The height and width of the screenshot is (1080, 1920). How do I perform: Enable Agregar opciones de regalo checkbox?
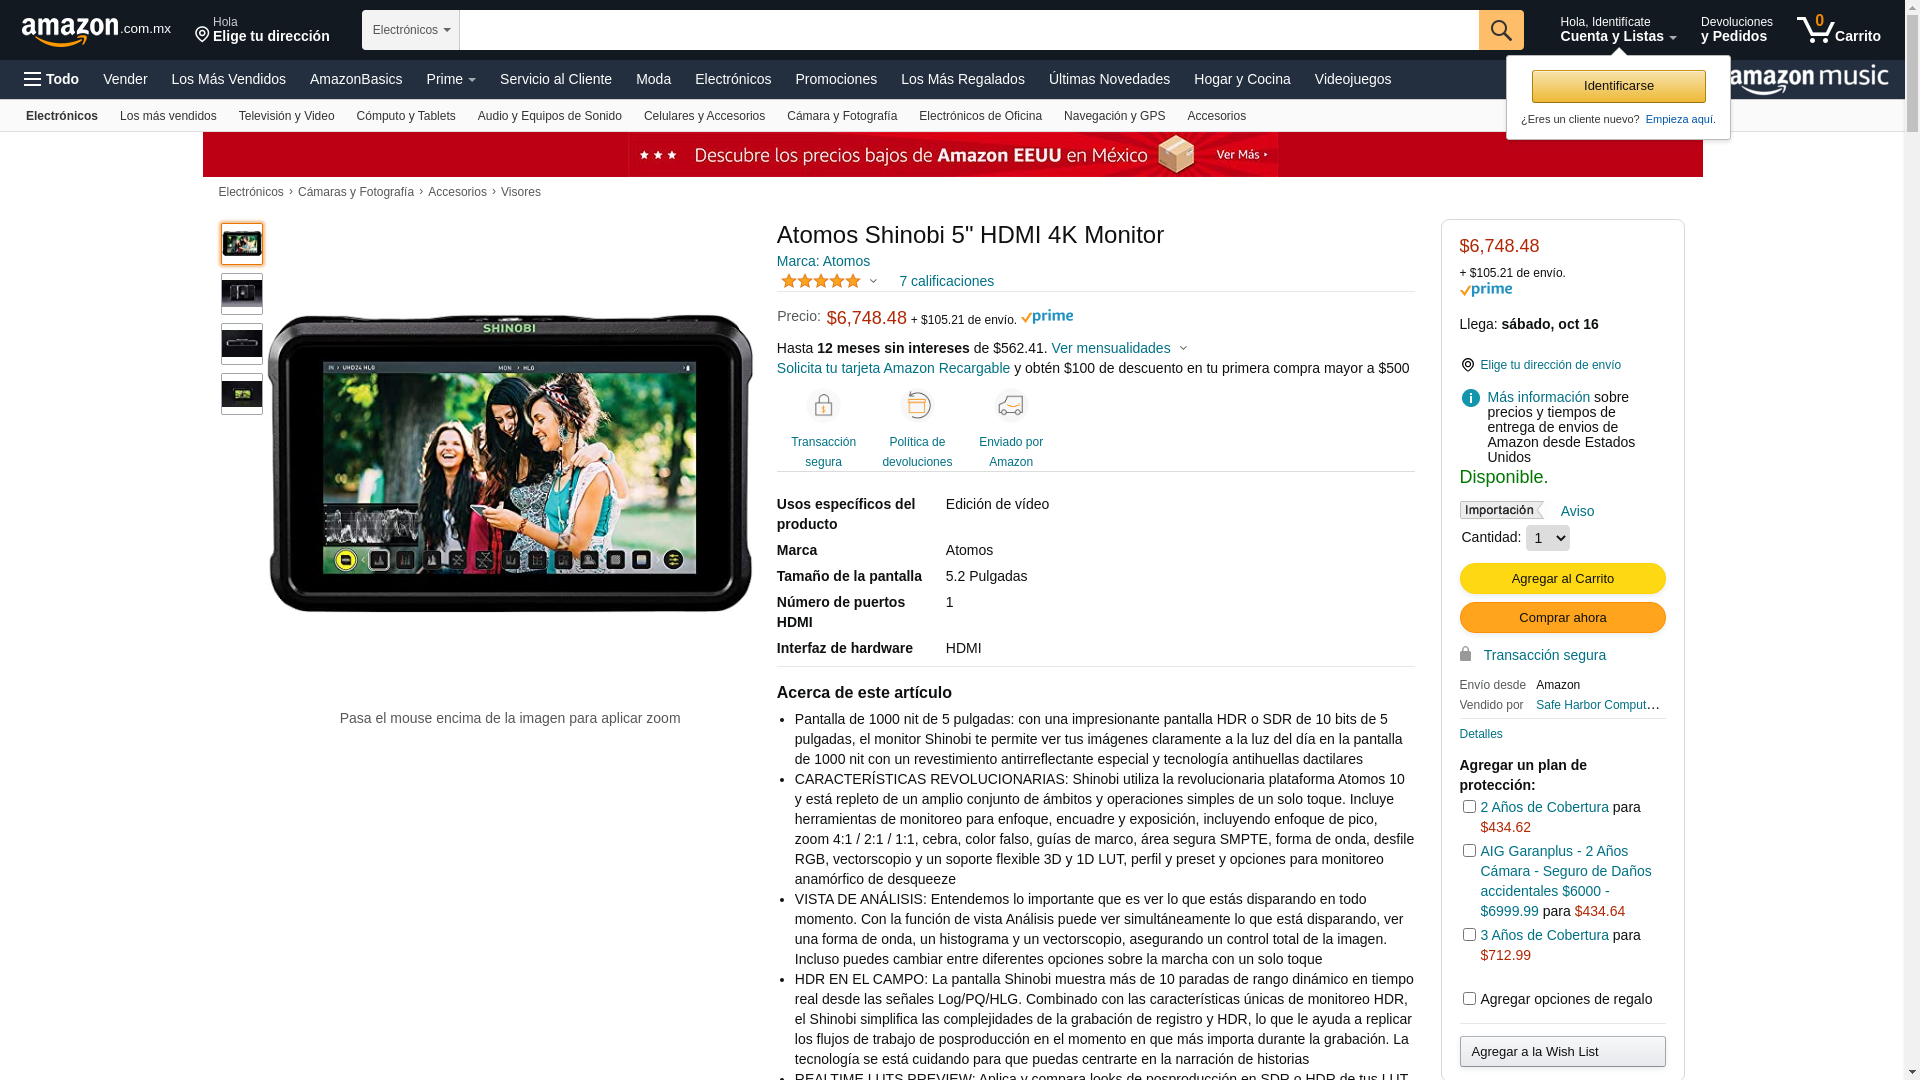point(1468,998)
